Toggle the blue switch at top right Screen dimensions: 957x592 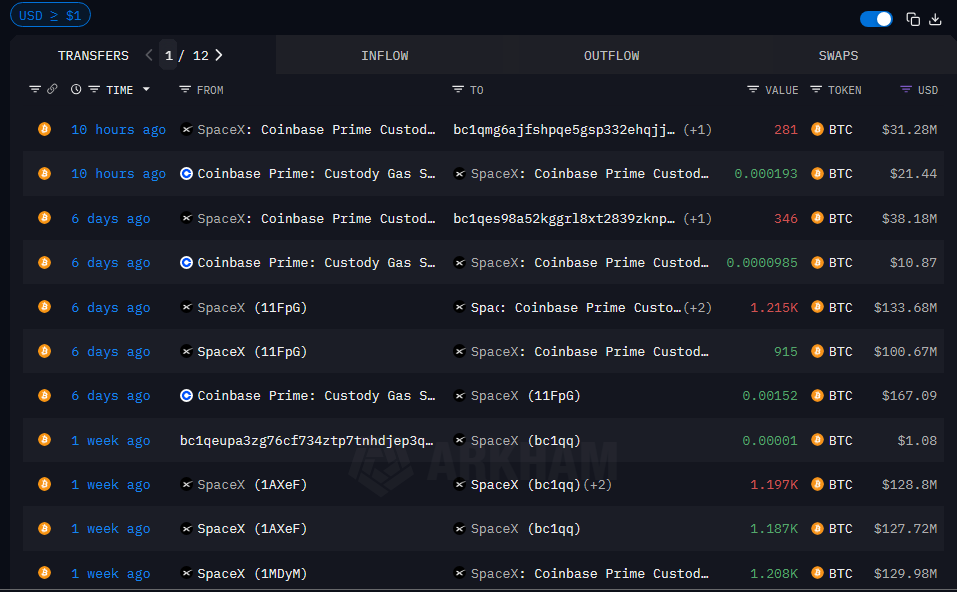click(x=876, y=19)
